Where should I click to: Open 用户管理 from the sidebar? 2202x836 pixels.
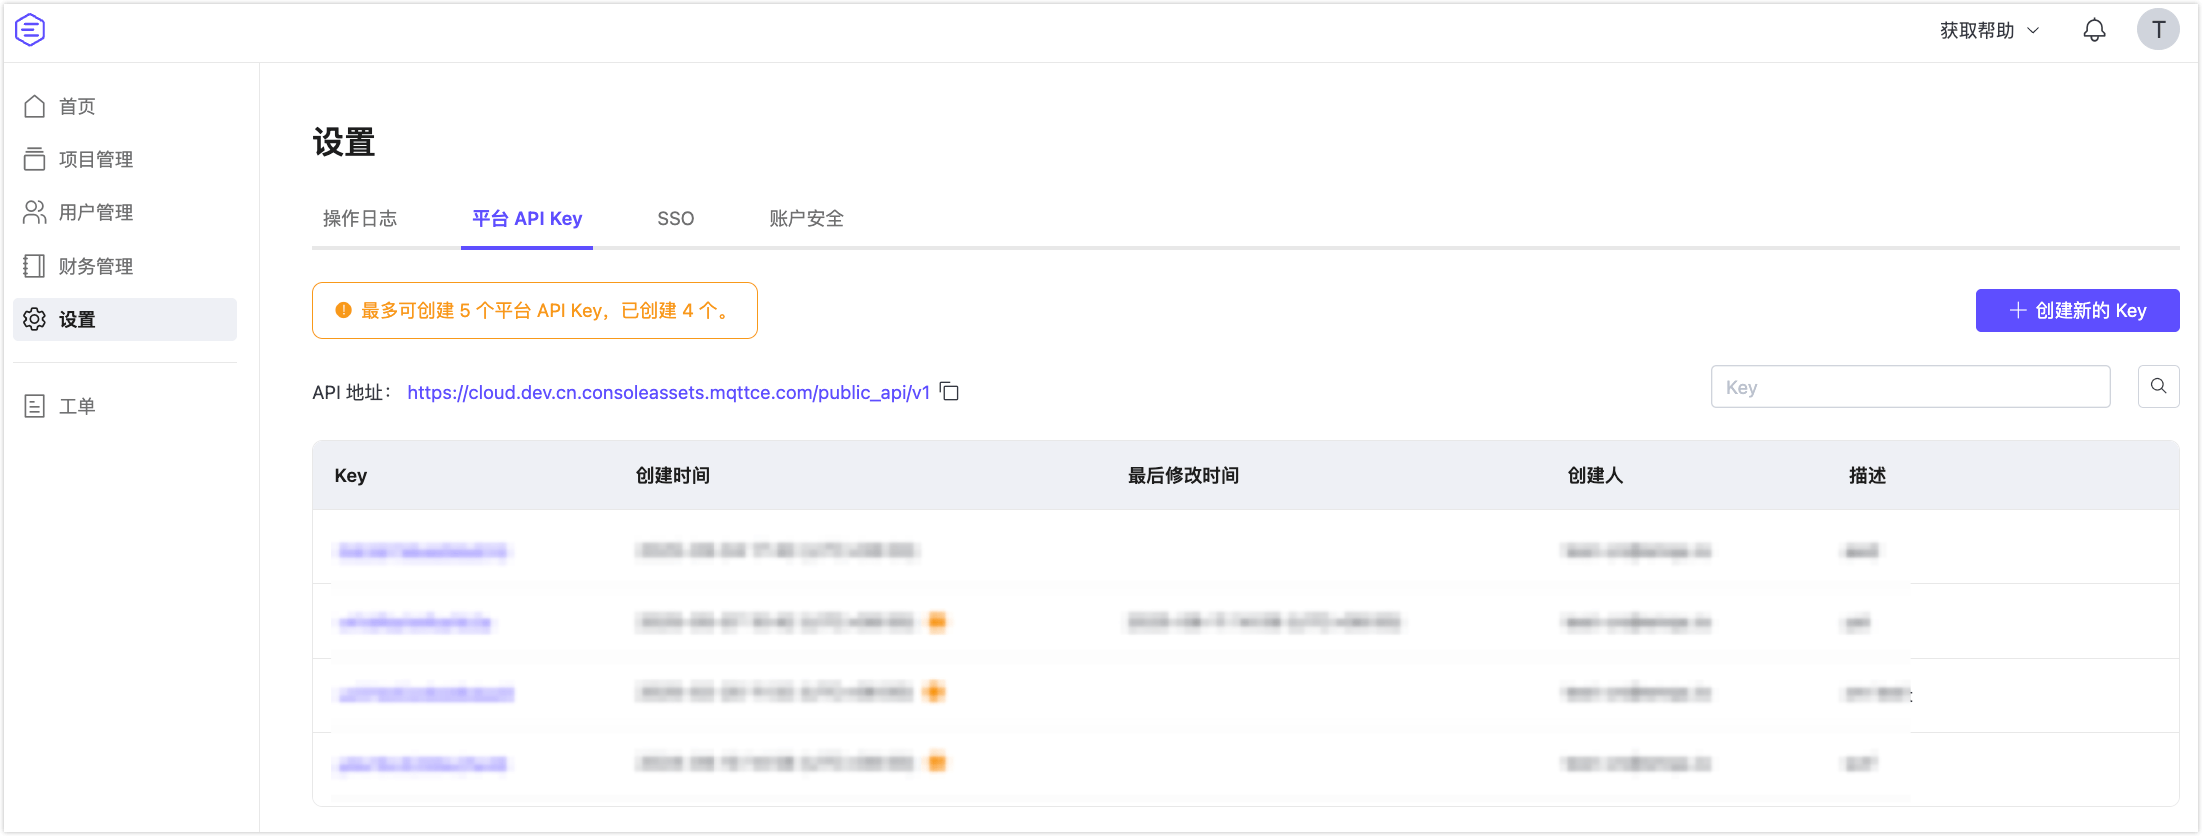point(95,212)
